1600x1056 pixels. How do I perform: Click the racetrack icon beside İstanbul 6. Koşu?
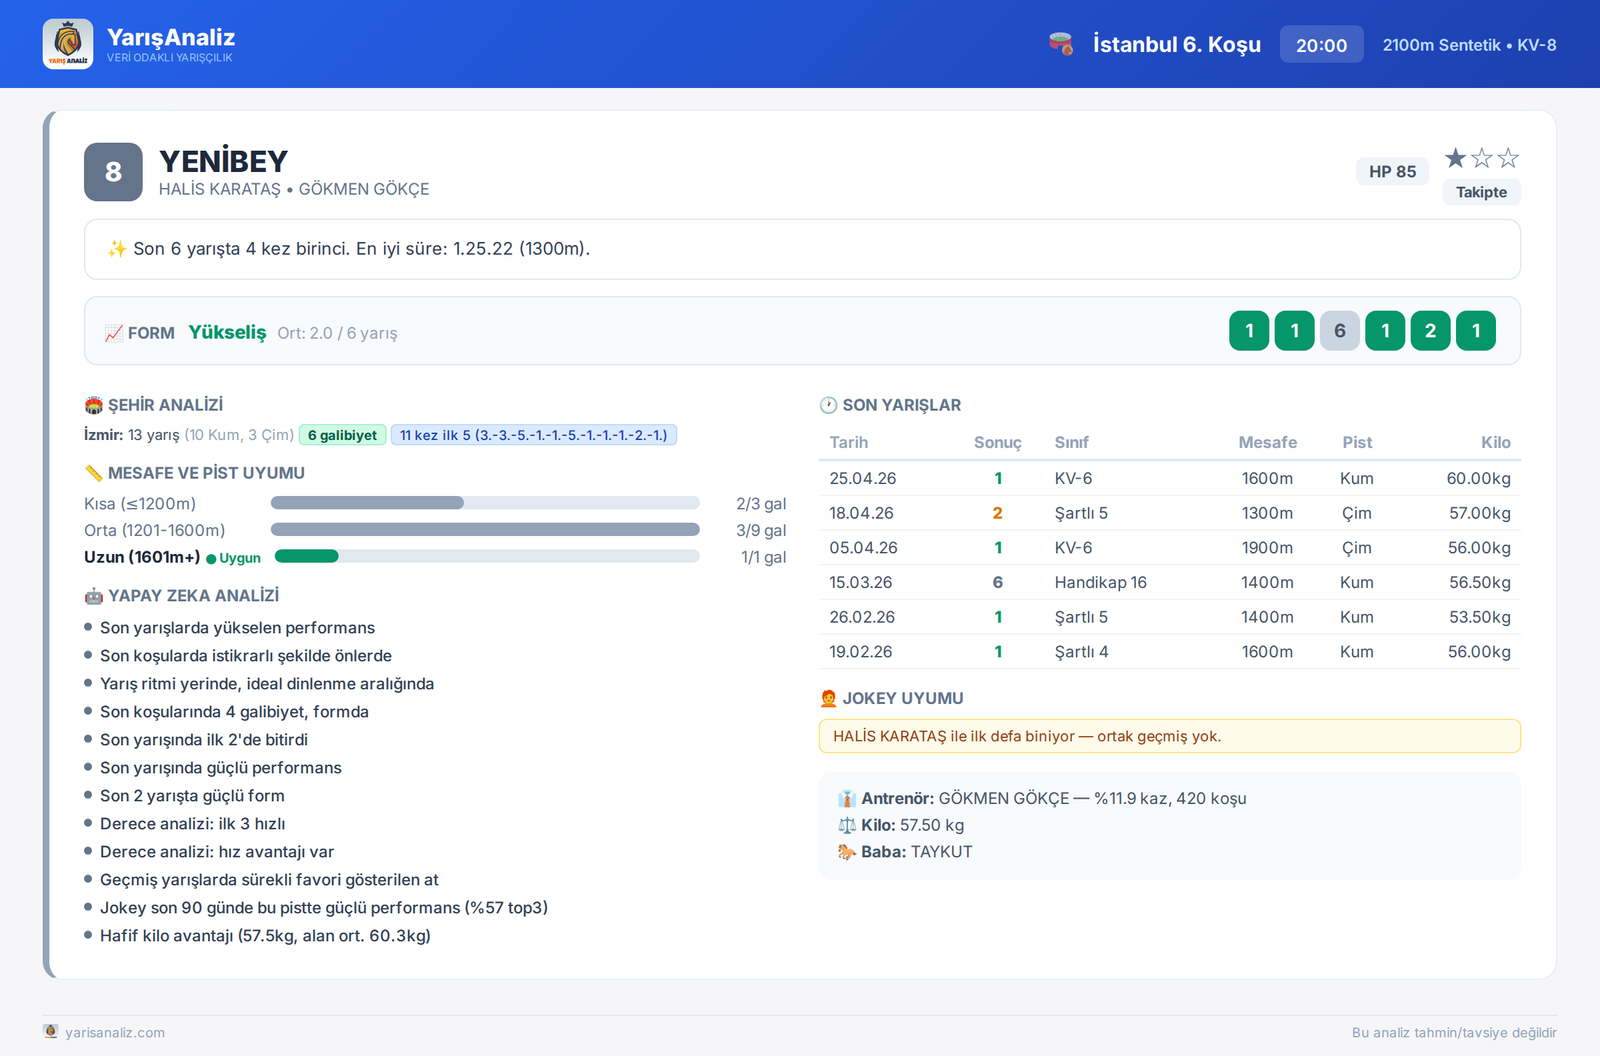point(1061,44)
